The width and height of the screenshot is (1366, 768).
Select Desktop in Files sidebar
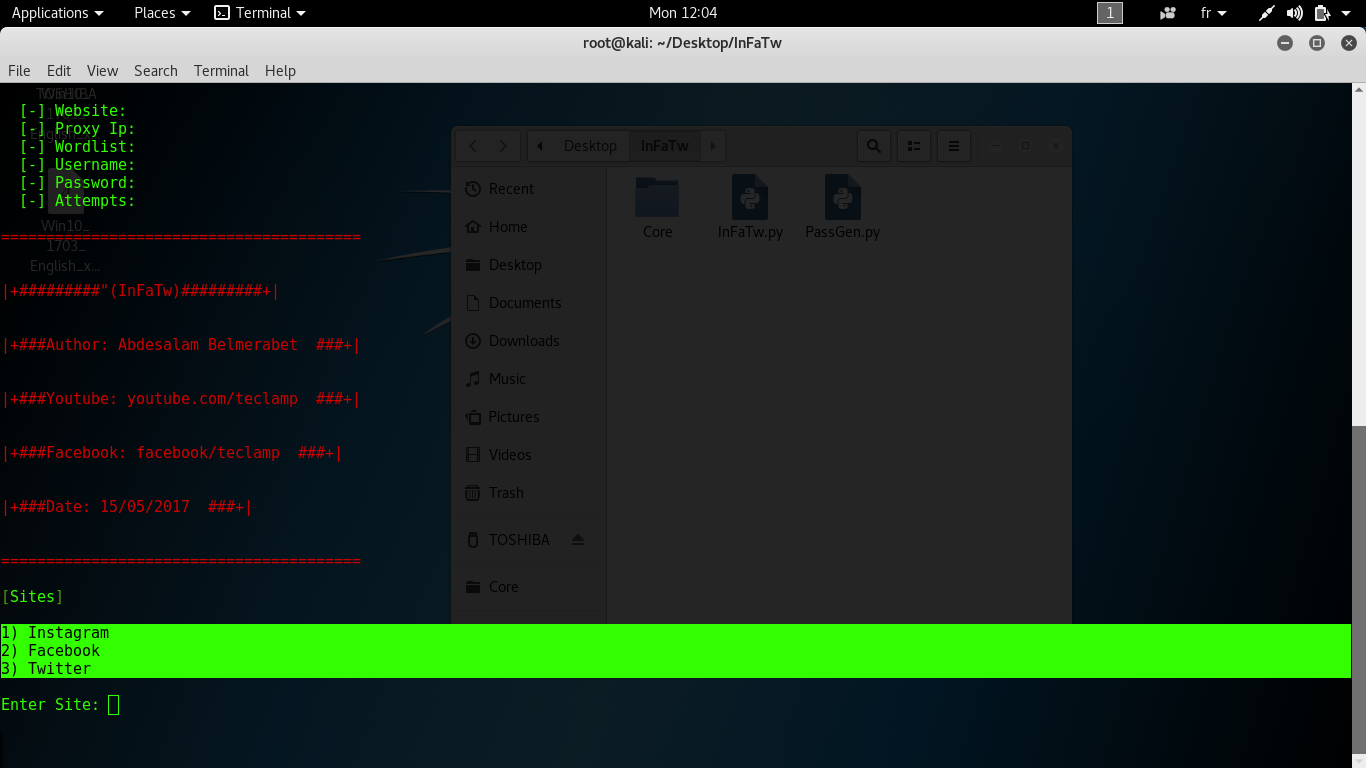[x=529, y=265]
